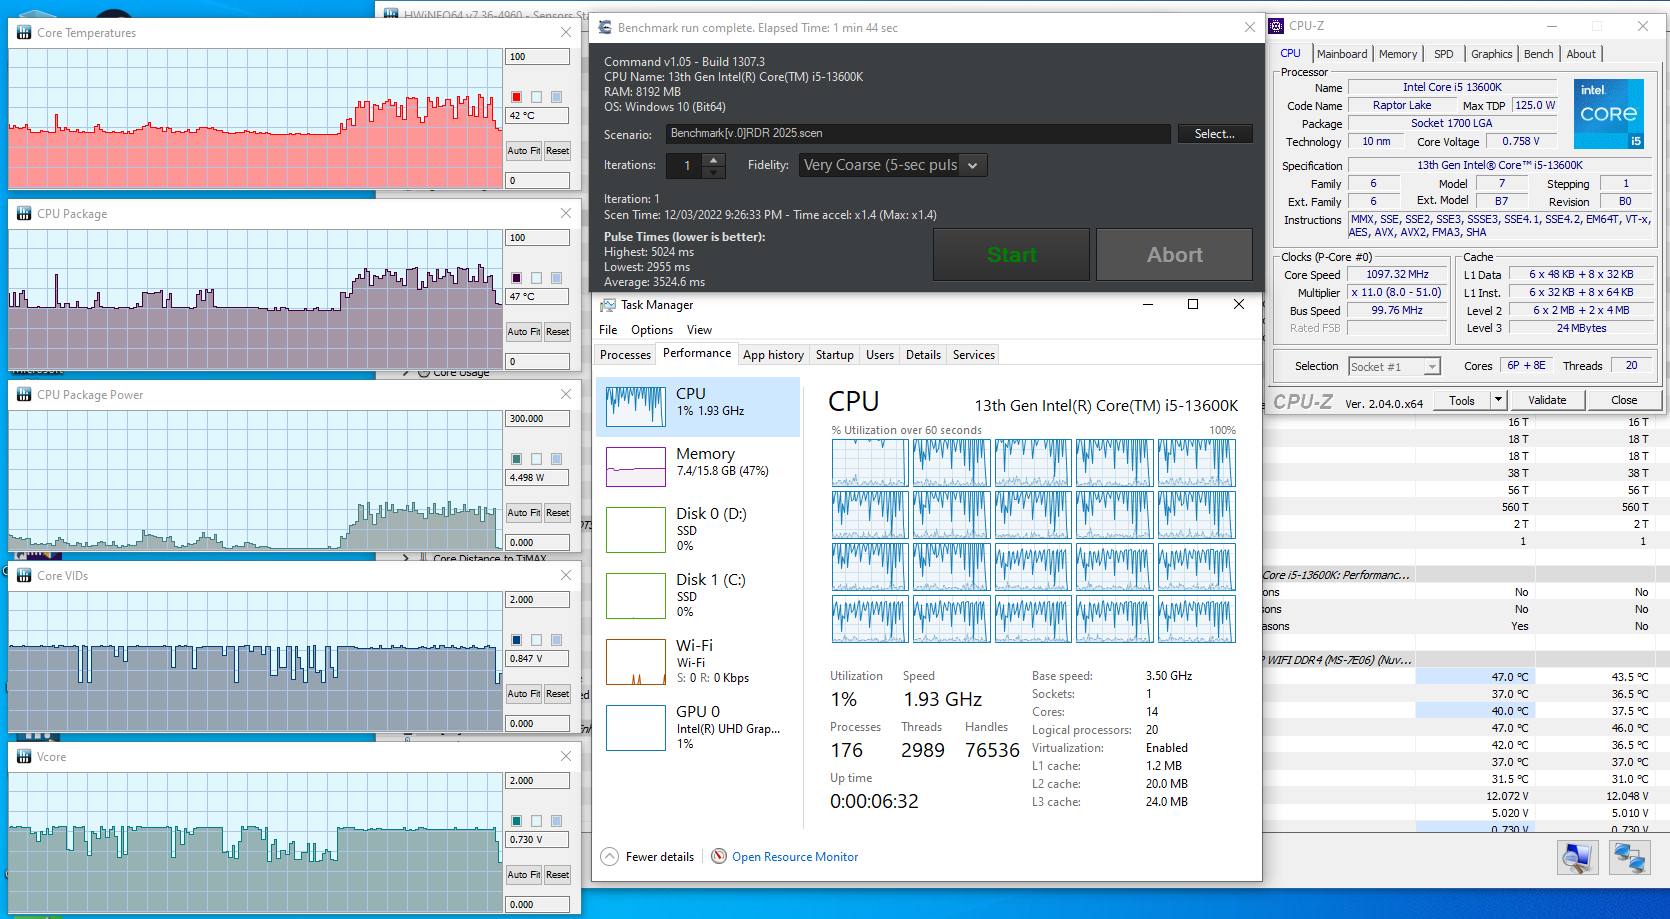Image resolution: width=1670 pixels, height=919 pixels.
Task: Click the Vcore graph window icon
Action: (24, 757)
